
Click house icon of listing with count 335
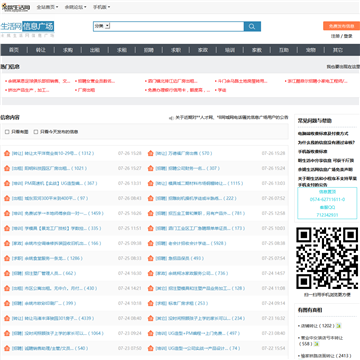point(7,228)
